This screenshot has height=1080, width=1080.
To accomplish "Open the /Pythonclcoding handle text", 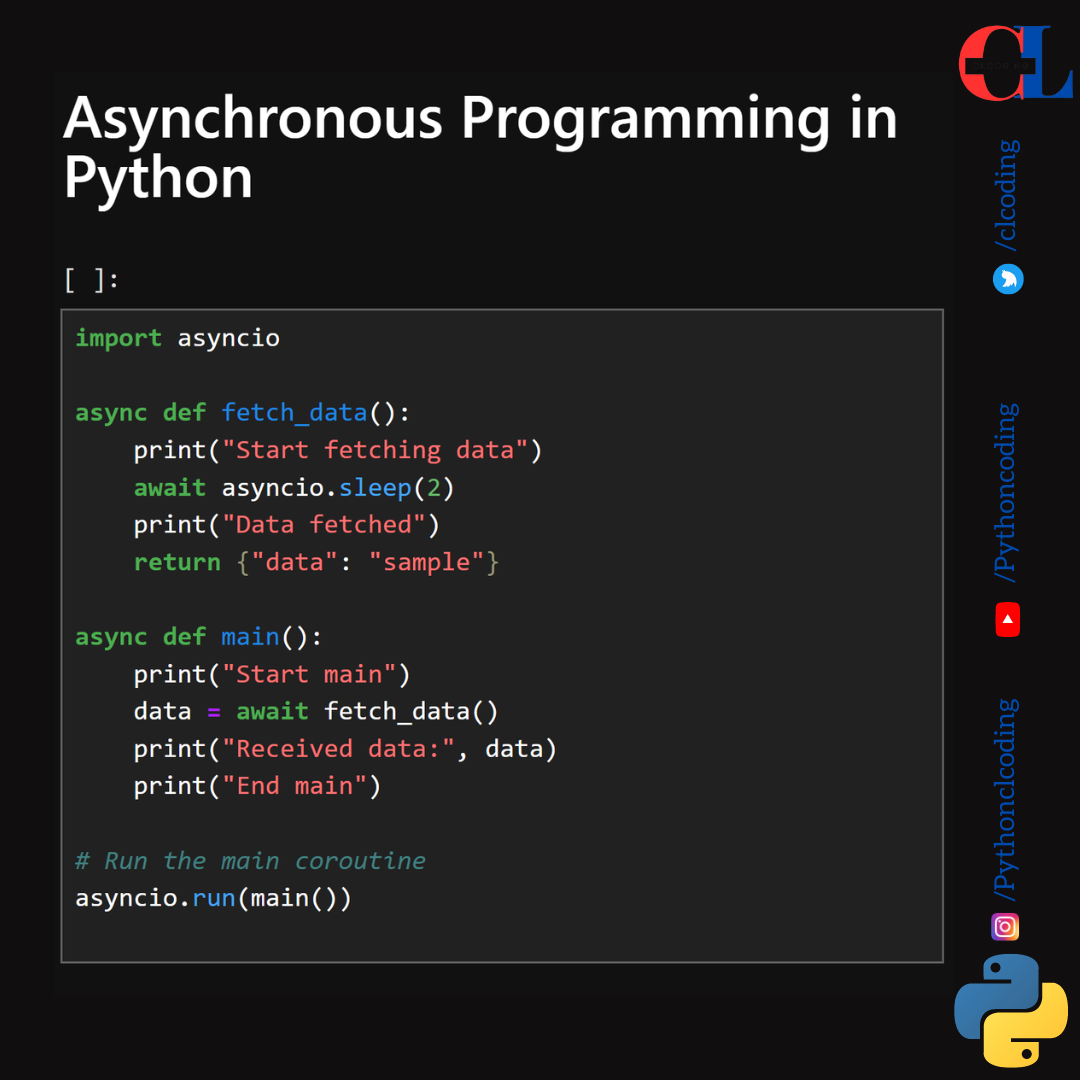I will click(x=1006, y=800).
